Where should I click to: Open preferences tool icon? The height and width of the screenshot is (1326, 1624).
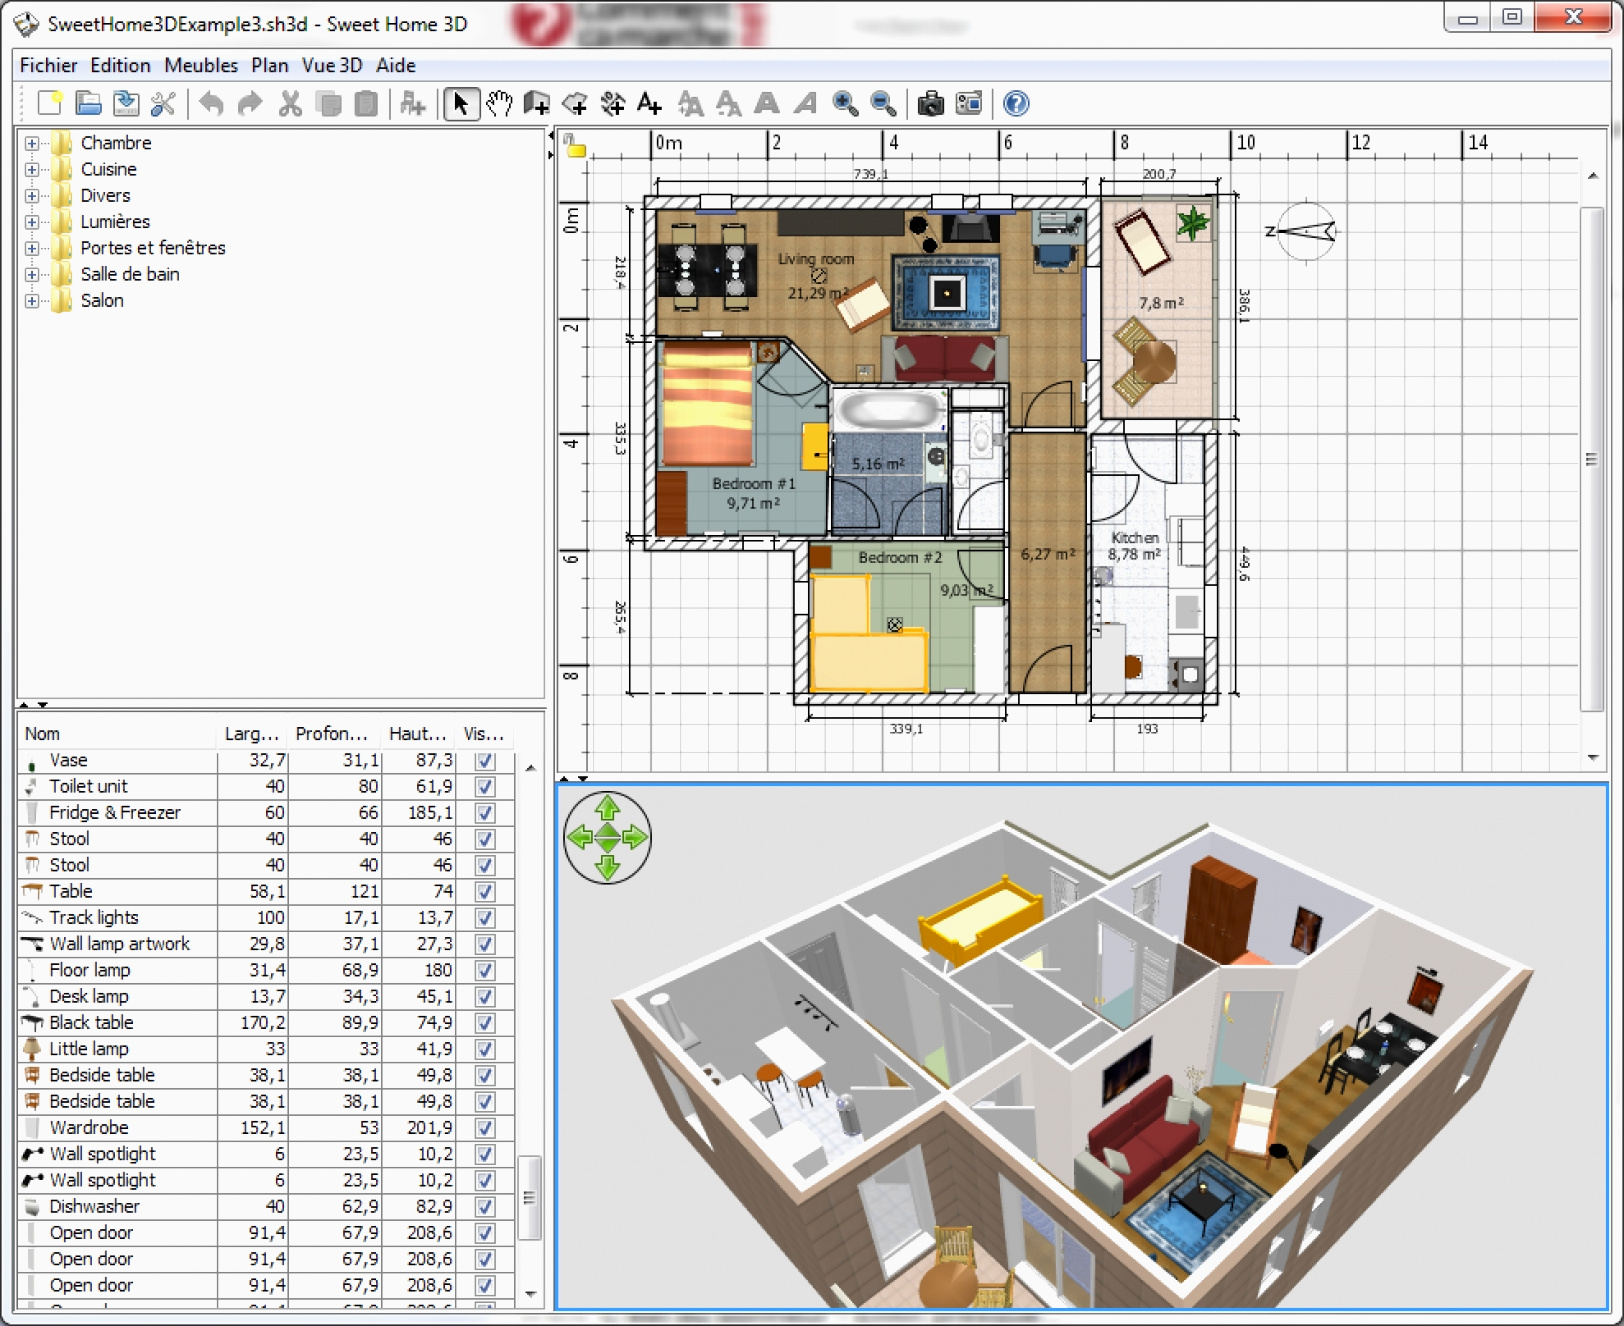pyautogui.click(x=163, y=103)
